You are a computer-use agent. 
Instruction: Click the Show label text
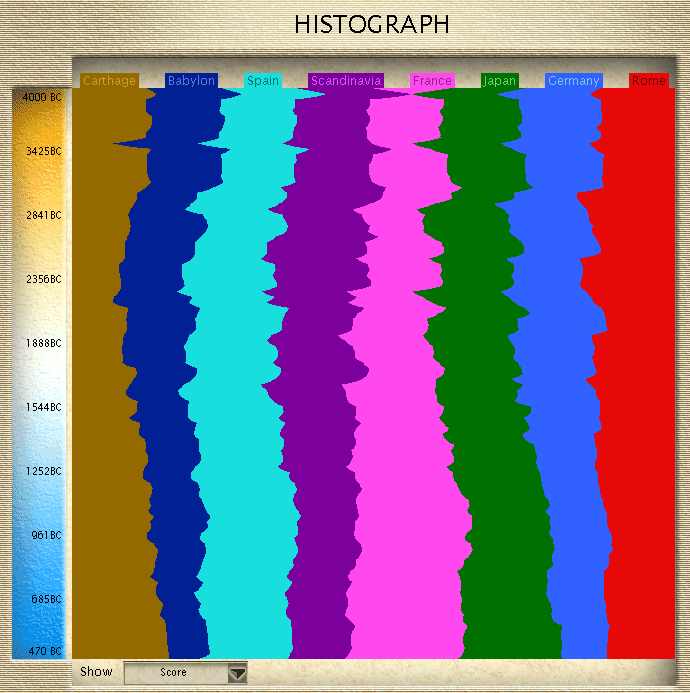coord(96,672)
